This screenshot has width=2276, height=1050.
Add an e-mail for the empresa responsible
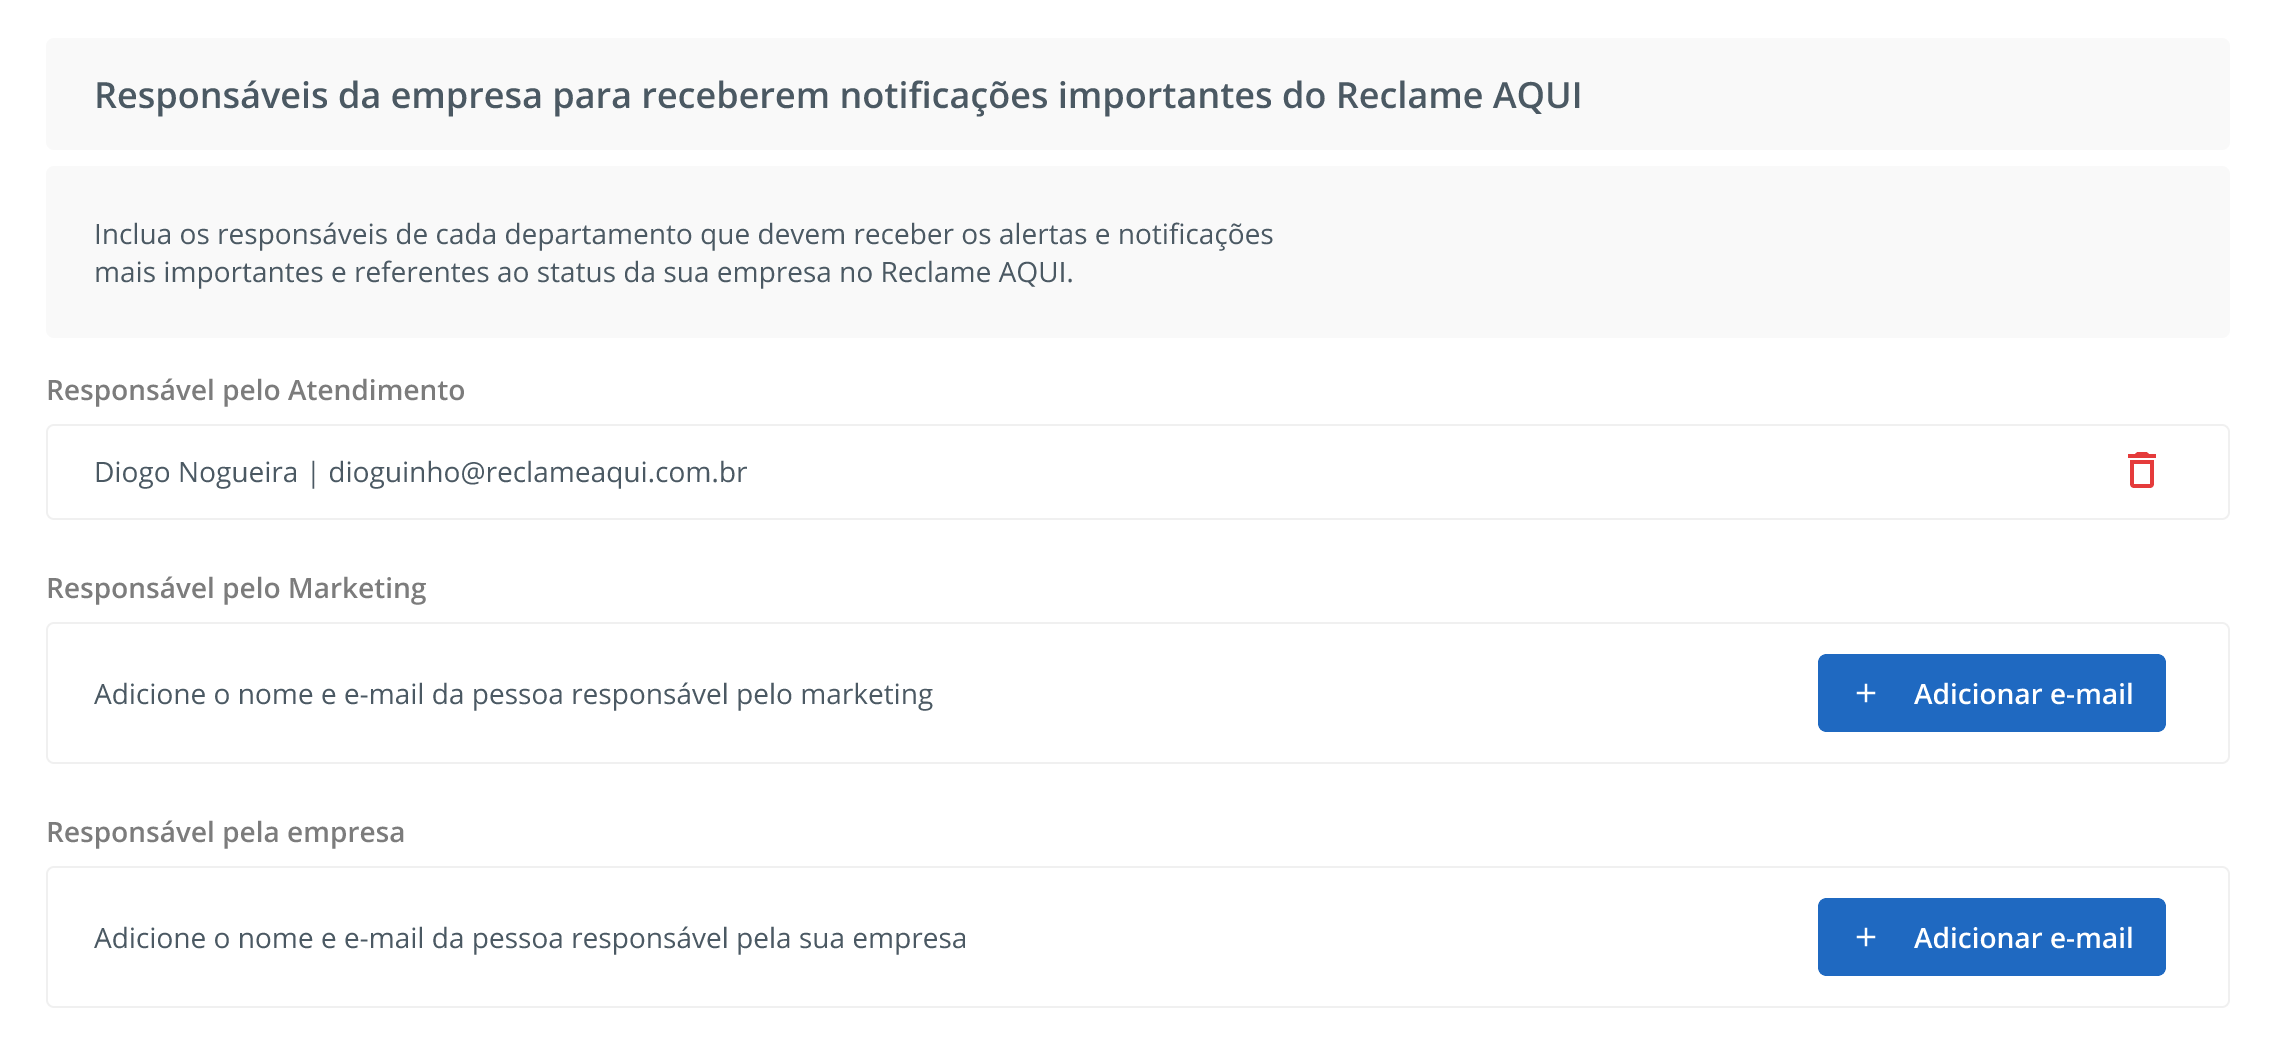tap(1991, 937)
